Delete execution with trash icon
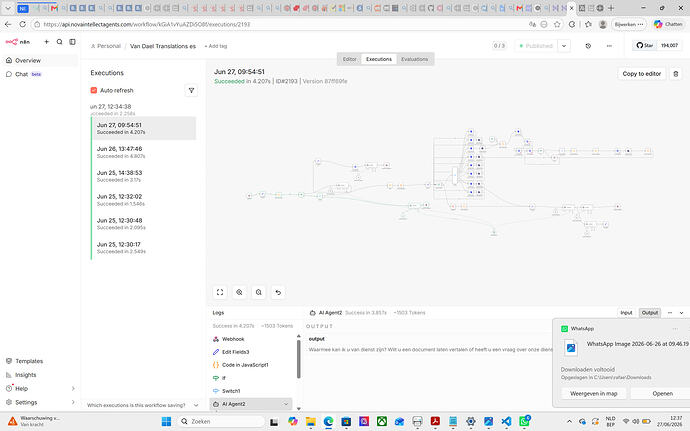This screenshot has width=690, height=431. (676, 74)
